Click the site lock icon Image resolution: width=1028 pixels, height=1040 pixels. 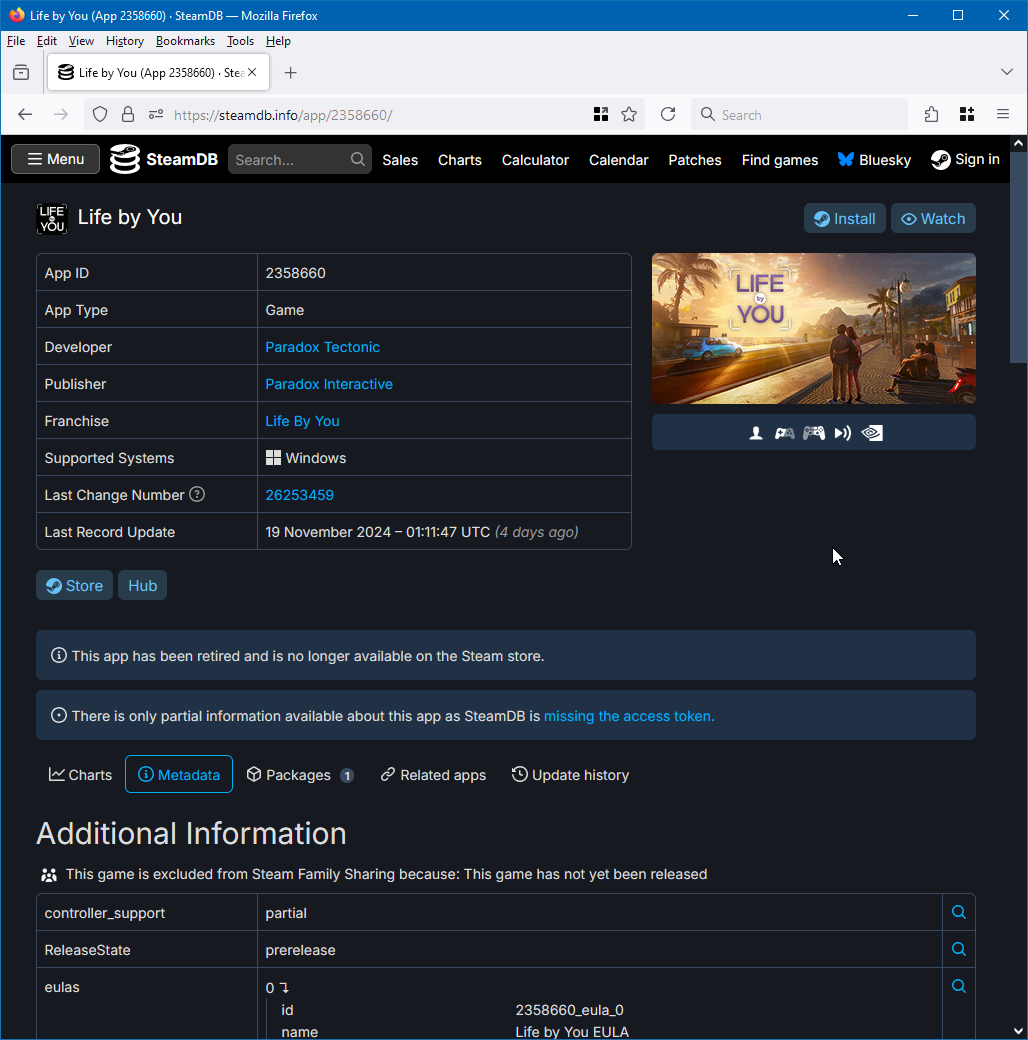[x=128, y=115]
